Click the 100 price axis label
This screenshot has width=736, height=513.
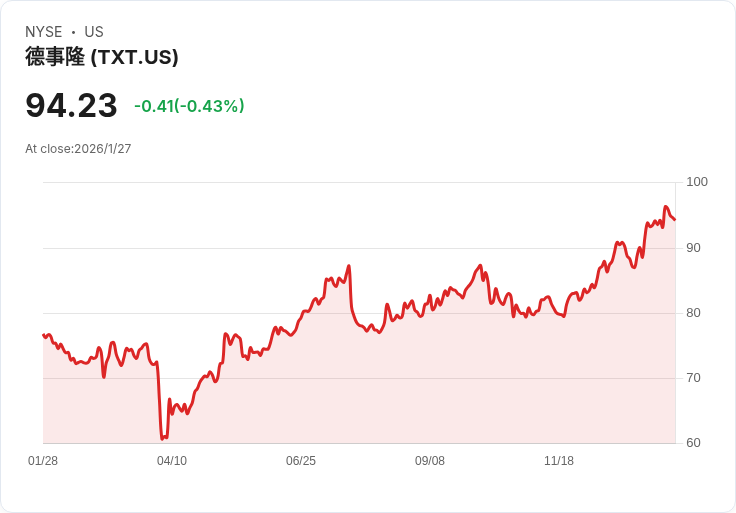697,182
